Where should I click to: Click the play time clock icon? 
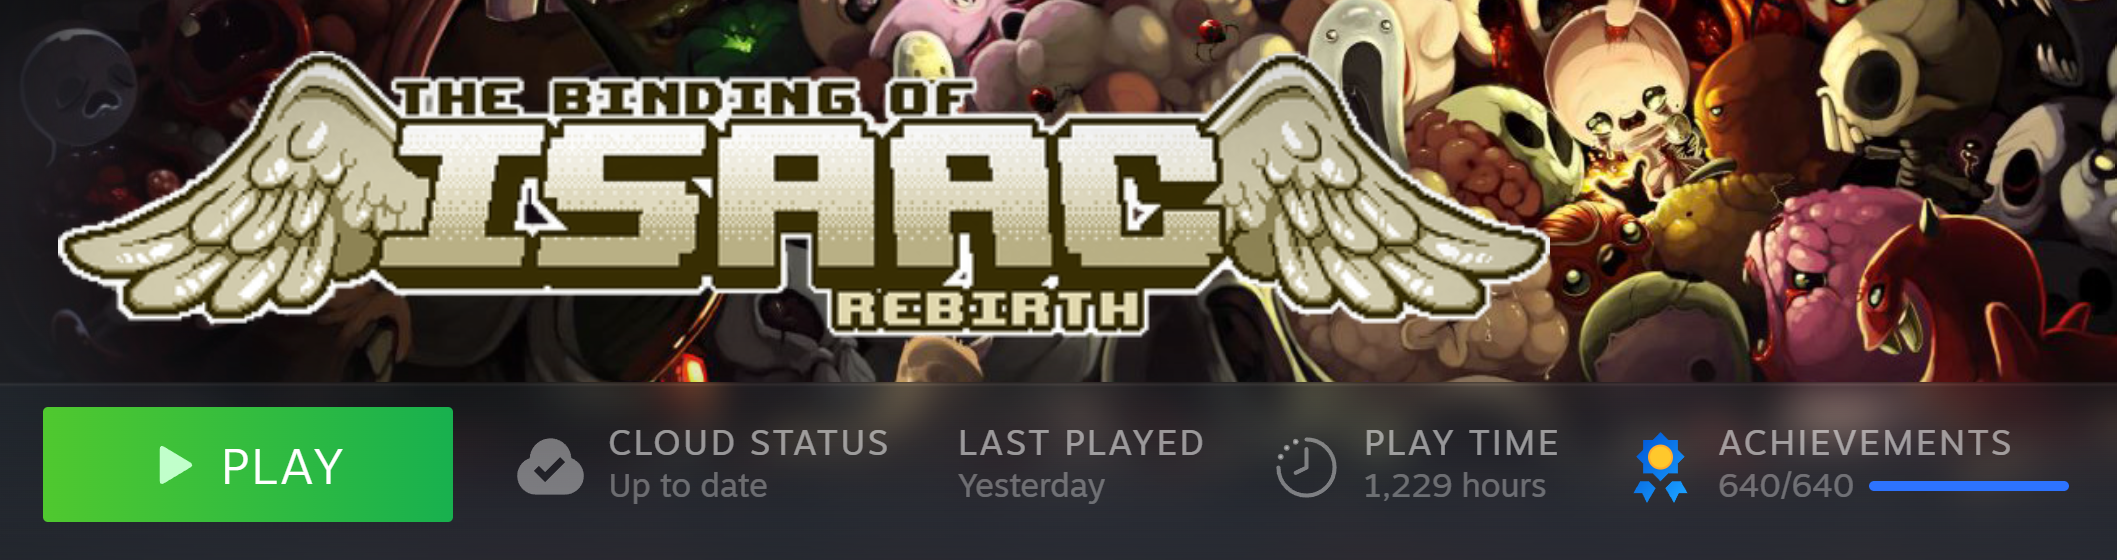[x=1306, y=467]
